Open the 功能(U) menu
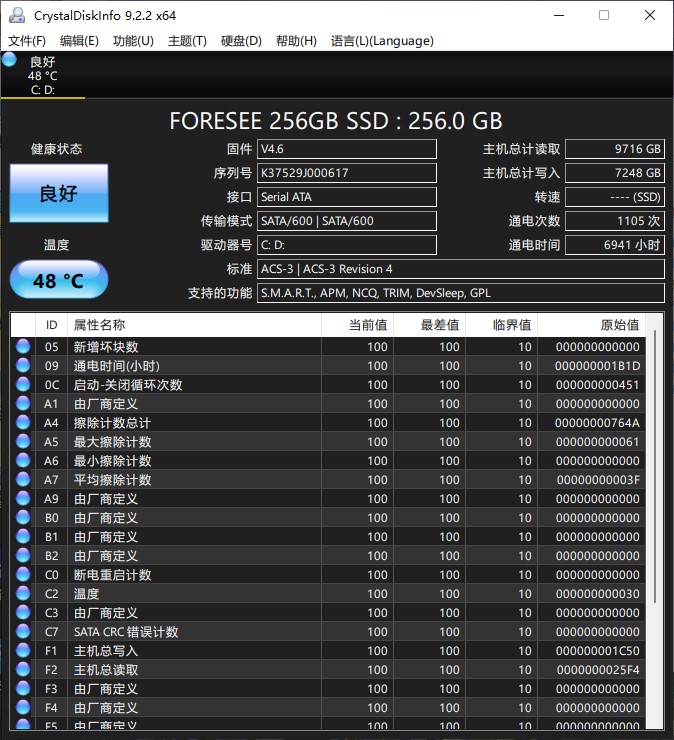Viewport: 674px width, 740px height. pyautogui.click(x=133, y=41)
